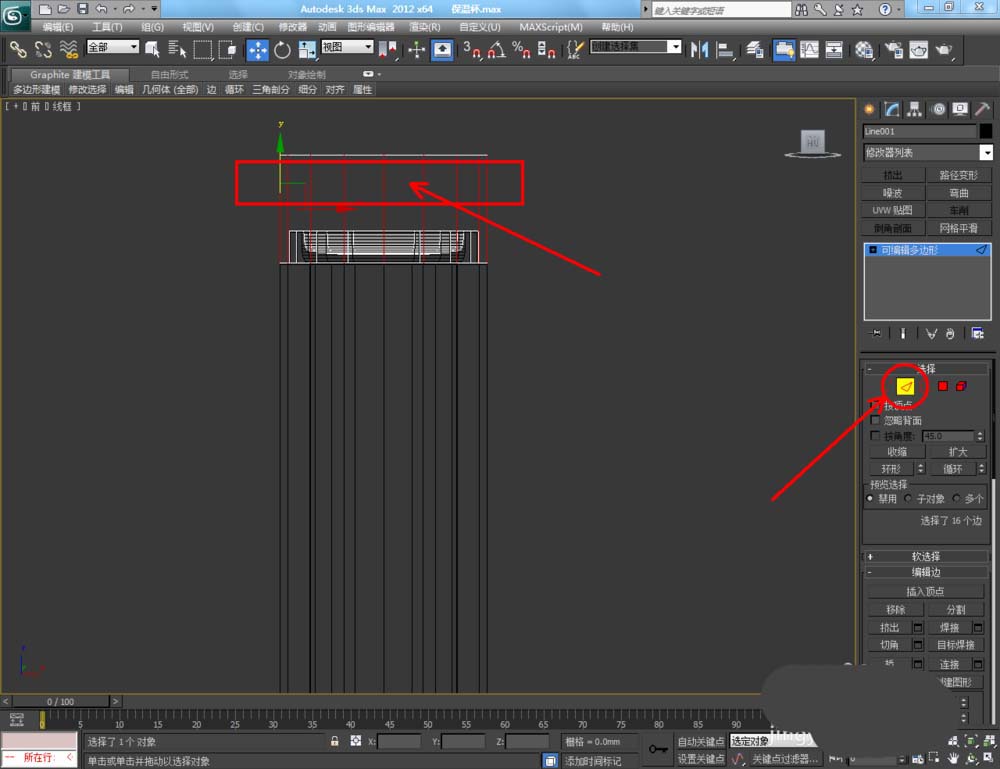Toggle the Angle Snap icon

496,50
